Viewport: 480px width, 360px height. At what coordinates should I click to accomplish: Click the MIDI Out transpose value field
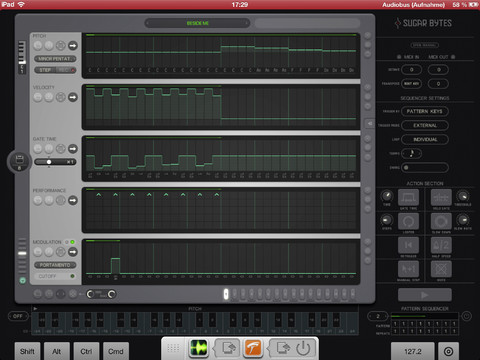point(438,84)
